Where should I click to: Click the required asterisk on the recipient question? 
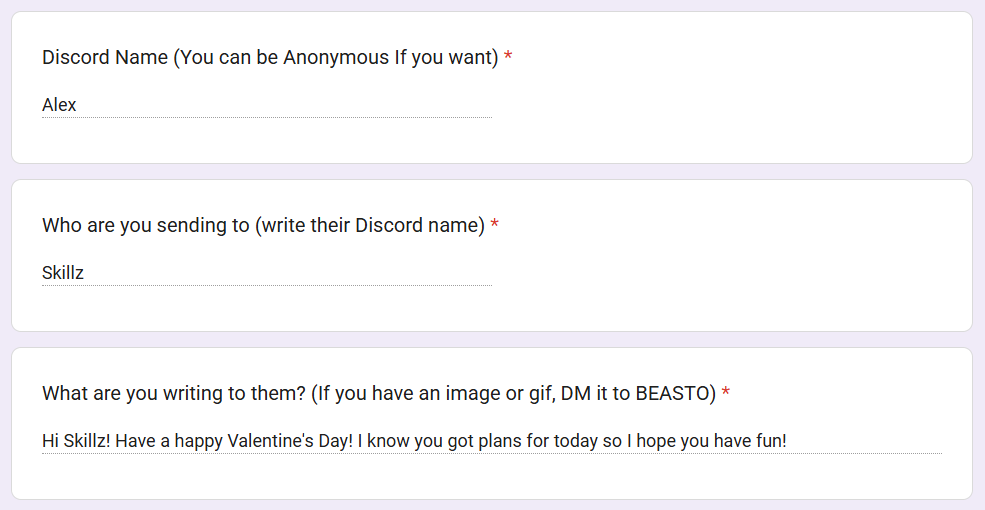coord(494,226)
